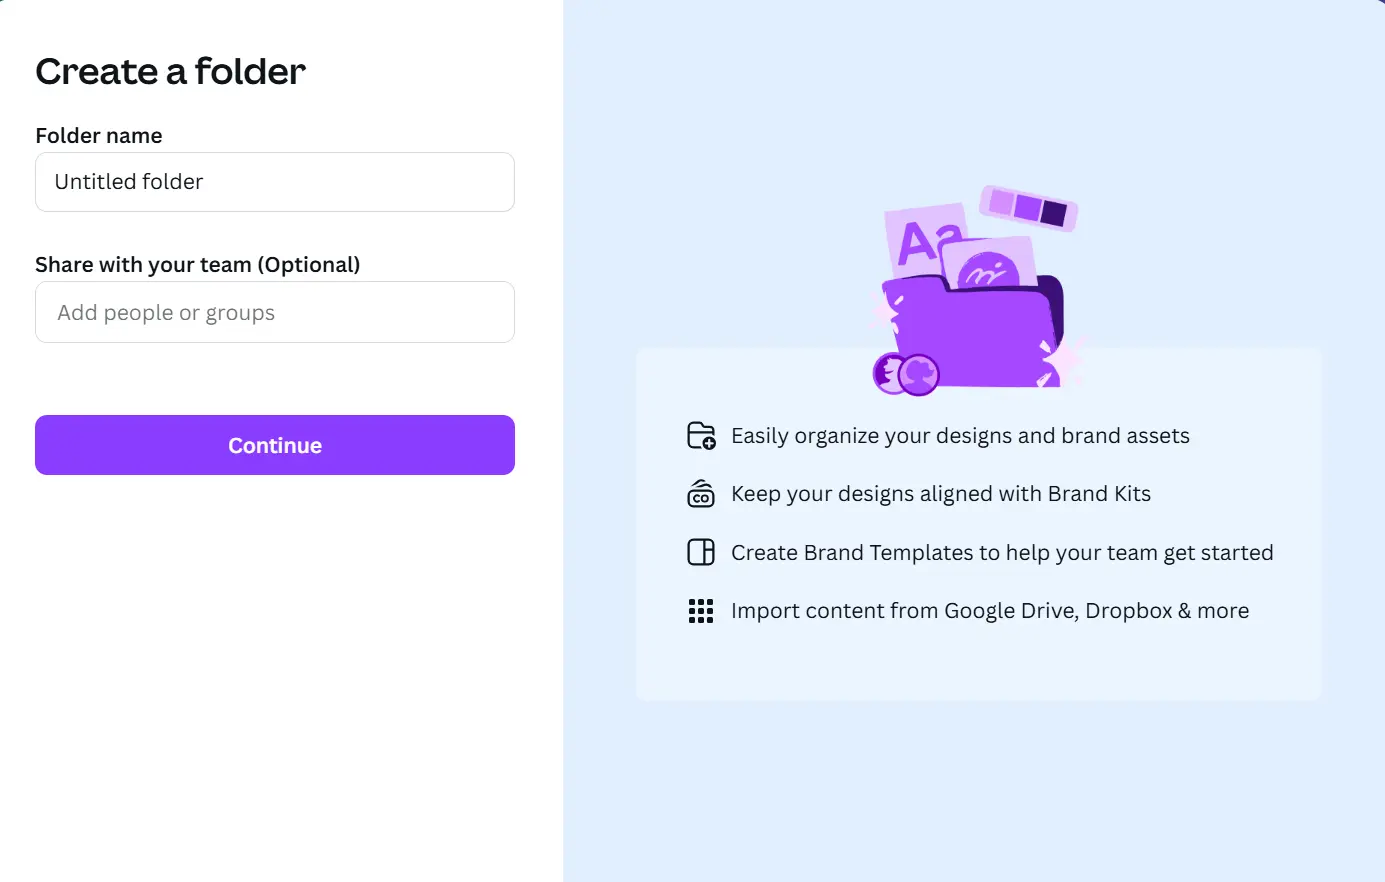Click the Share with your team label
Viewport: 1385px width, 882px height.
[198, 264]
